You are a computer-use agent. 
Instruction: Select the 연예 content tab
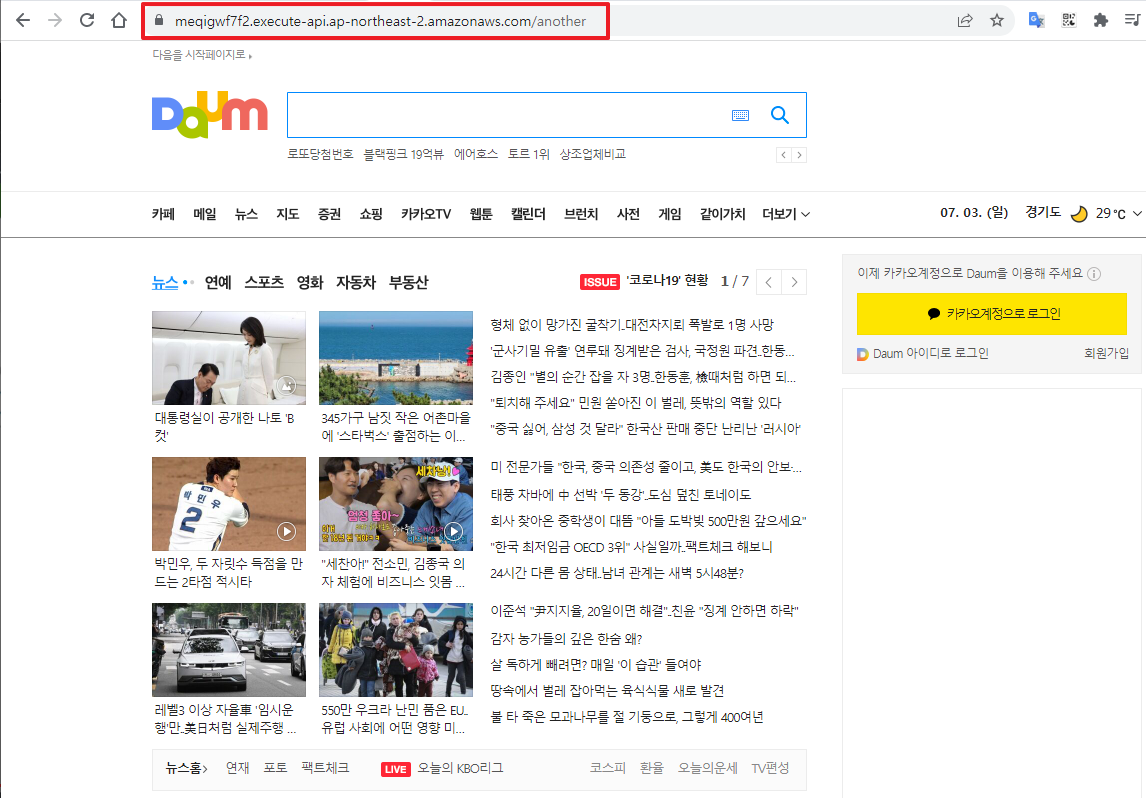[x=218, y=282]
